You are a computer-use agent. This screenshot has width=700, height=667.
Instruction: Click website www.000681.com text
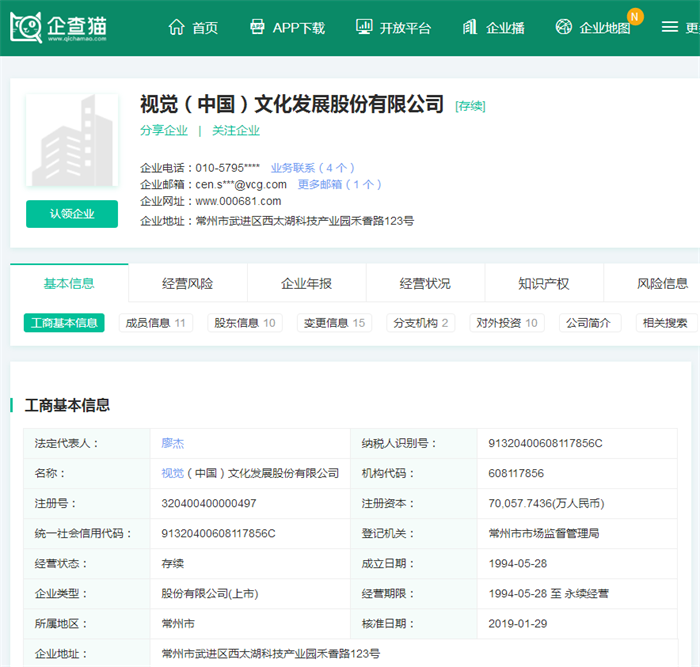pyautogui.click(x=238, y=201)
